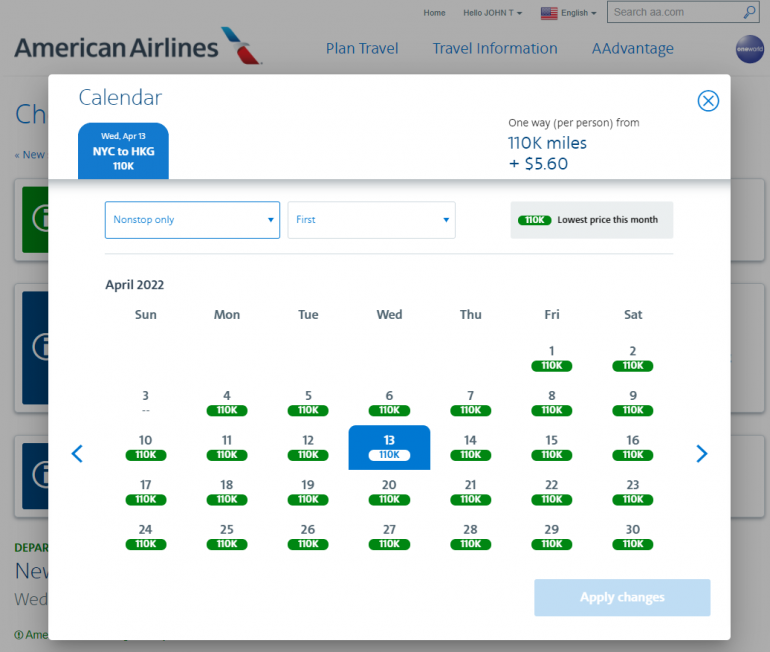This screenshot has height=652, width=770.
Task: Close the Calendar dialog with X icon
Action: pyautogui.click(x=708, y=100)
